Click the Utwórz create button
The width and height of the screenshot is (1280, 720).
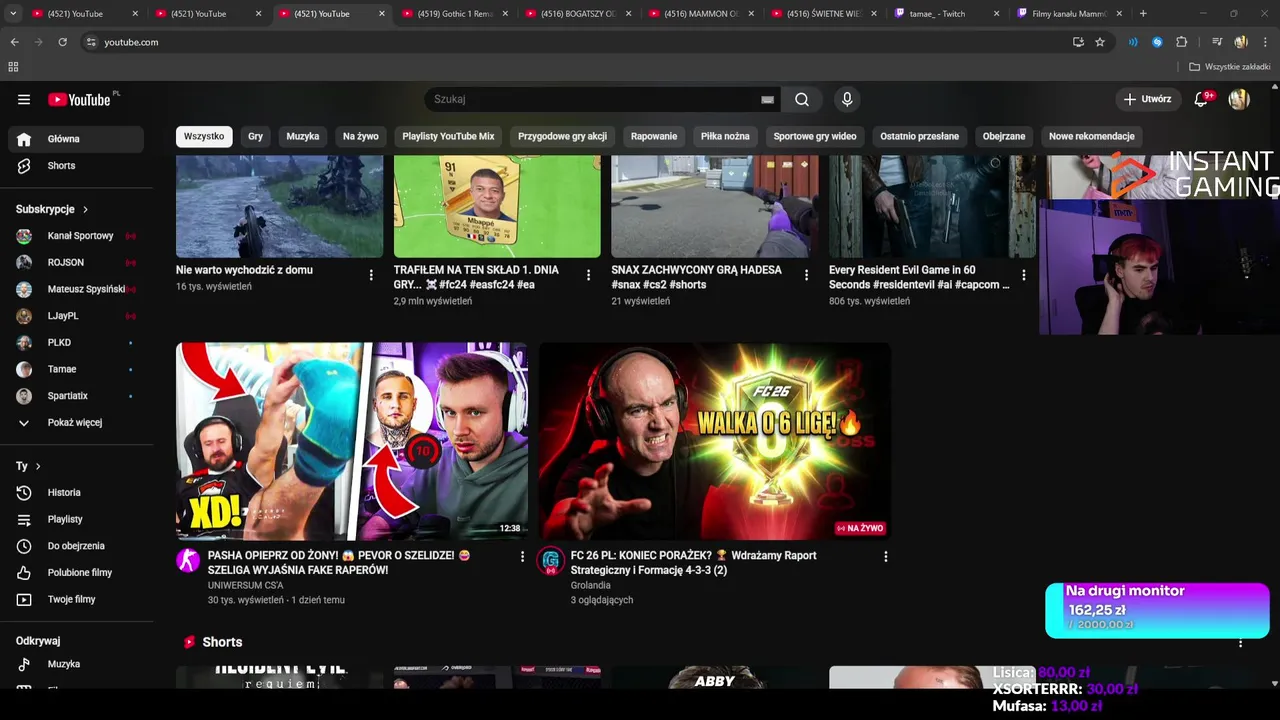coord(1147,99)
